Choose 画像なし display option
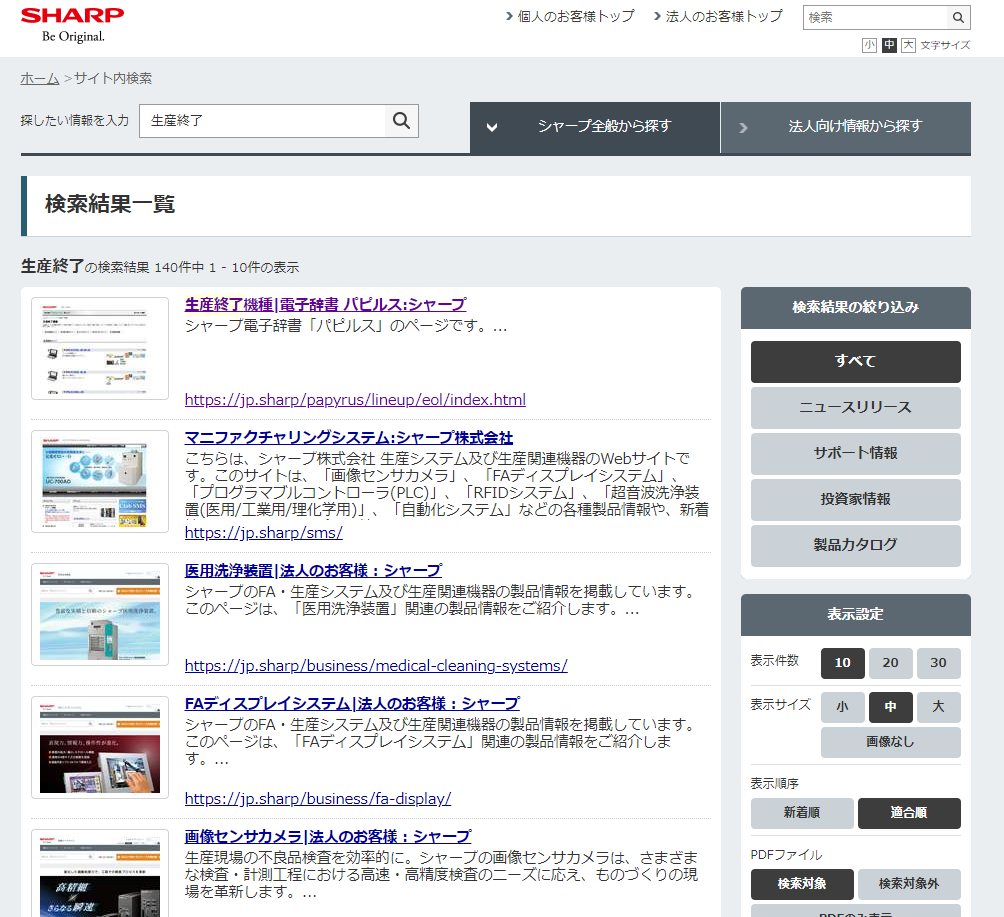 pos(890,743)
